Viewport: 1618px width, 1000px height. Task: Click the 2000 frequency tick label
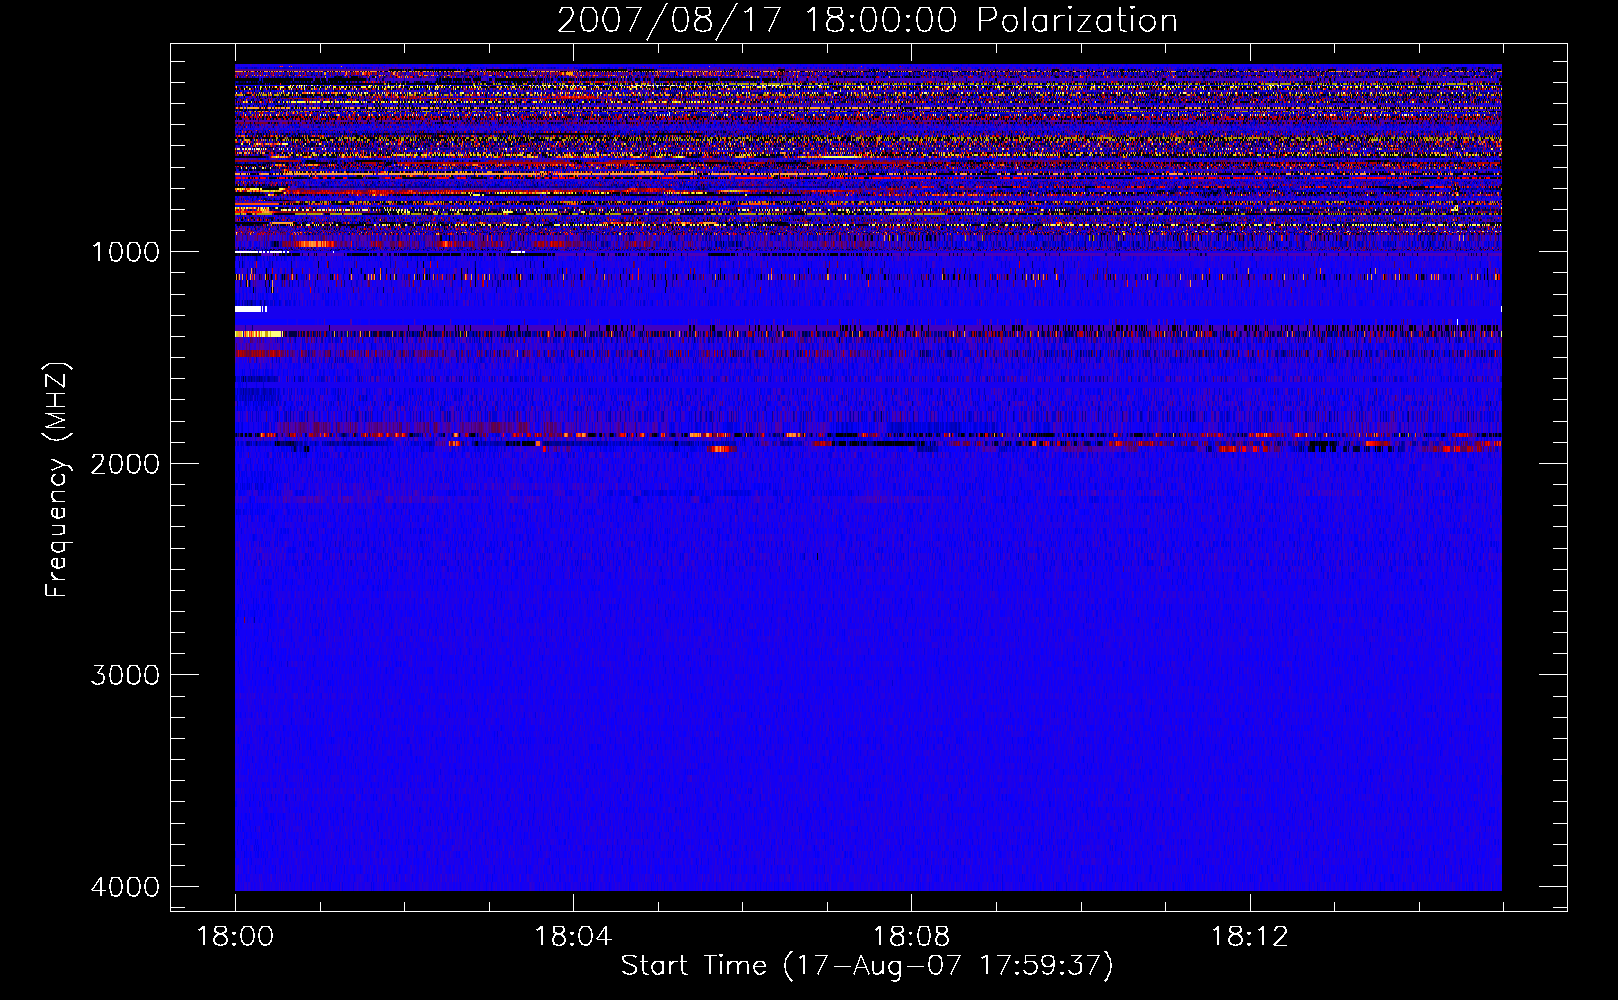(x=125, y=464)
